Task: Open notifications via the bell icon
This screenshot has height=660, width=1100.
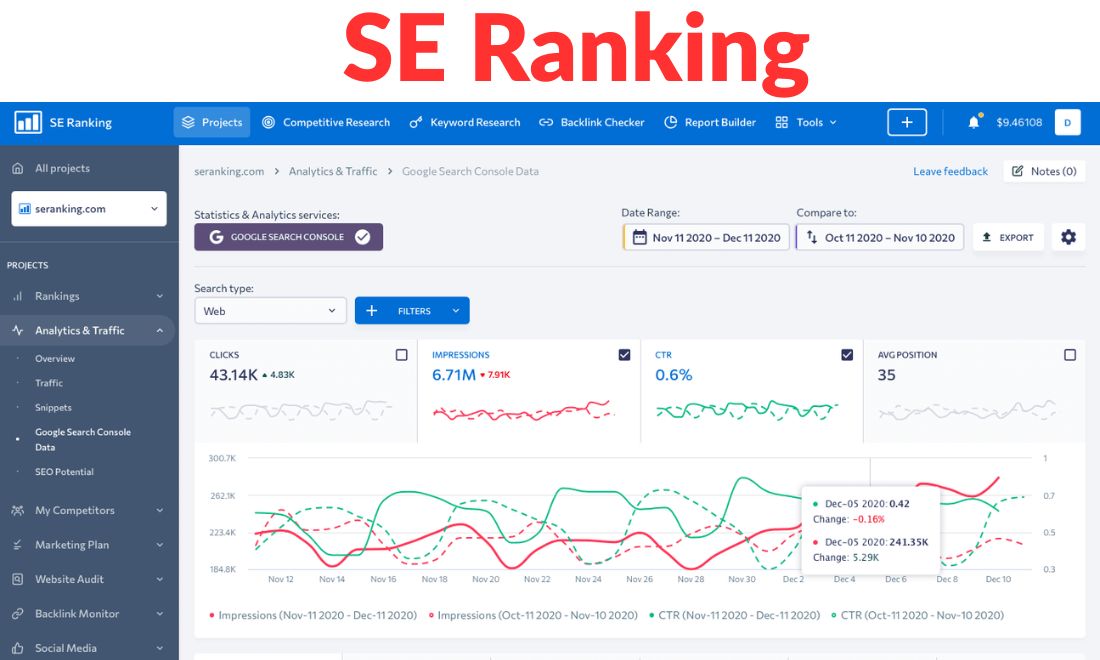Action: pos(973,122)
